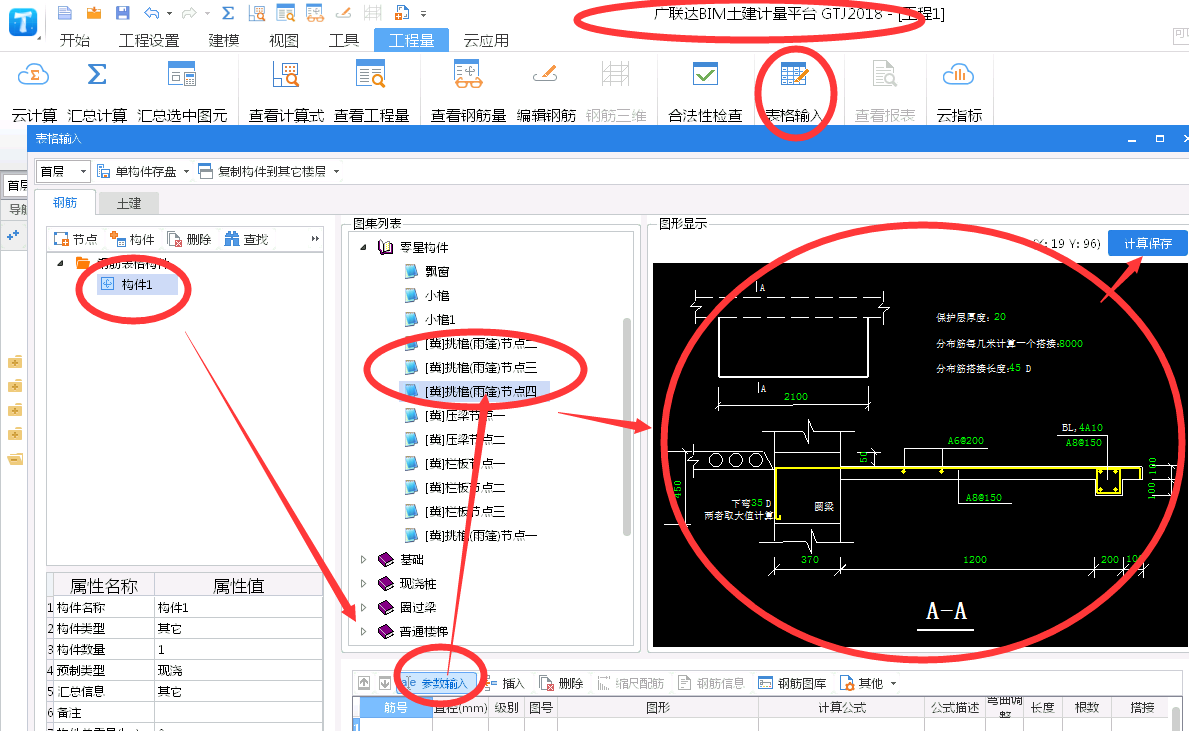Switch to the 云应用 ribbon tab
This screenshot has width=1189, height=731.
(486, 41)
